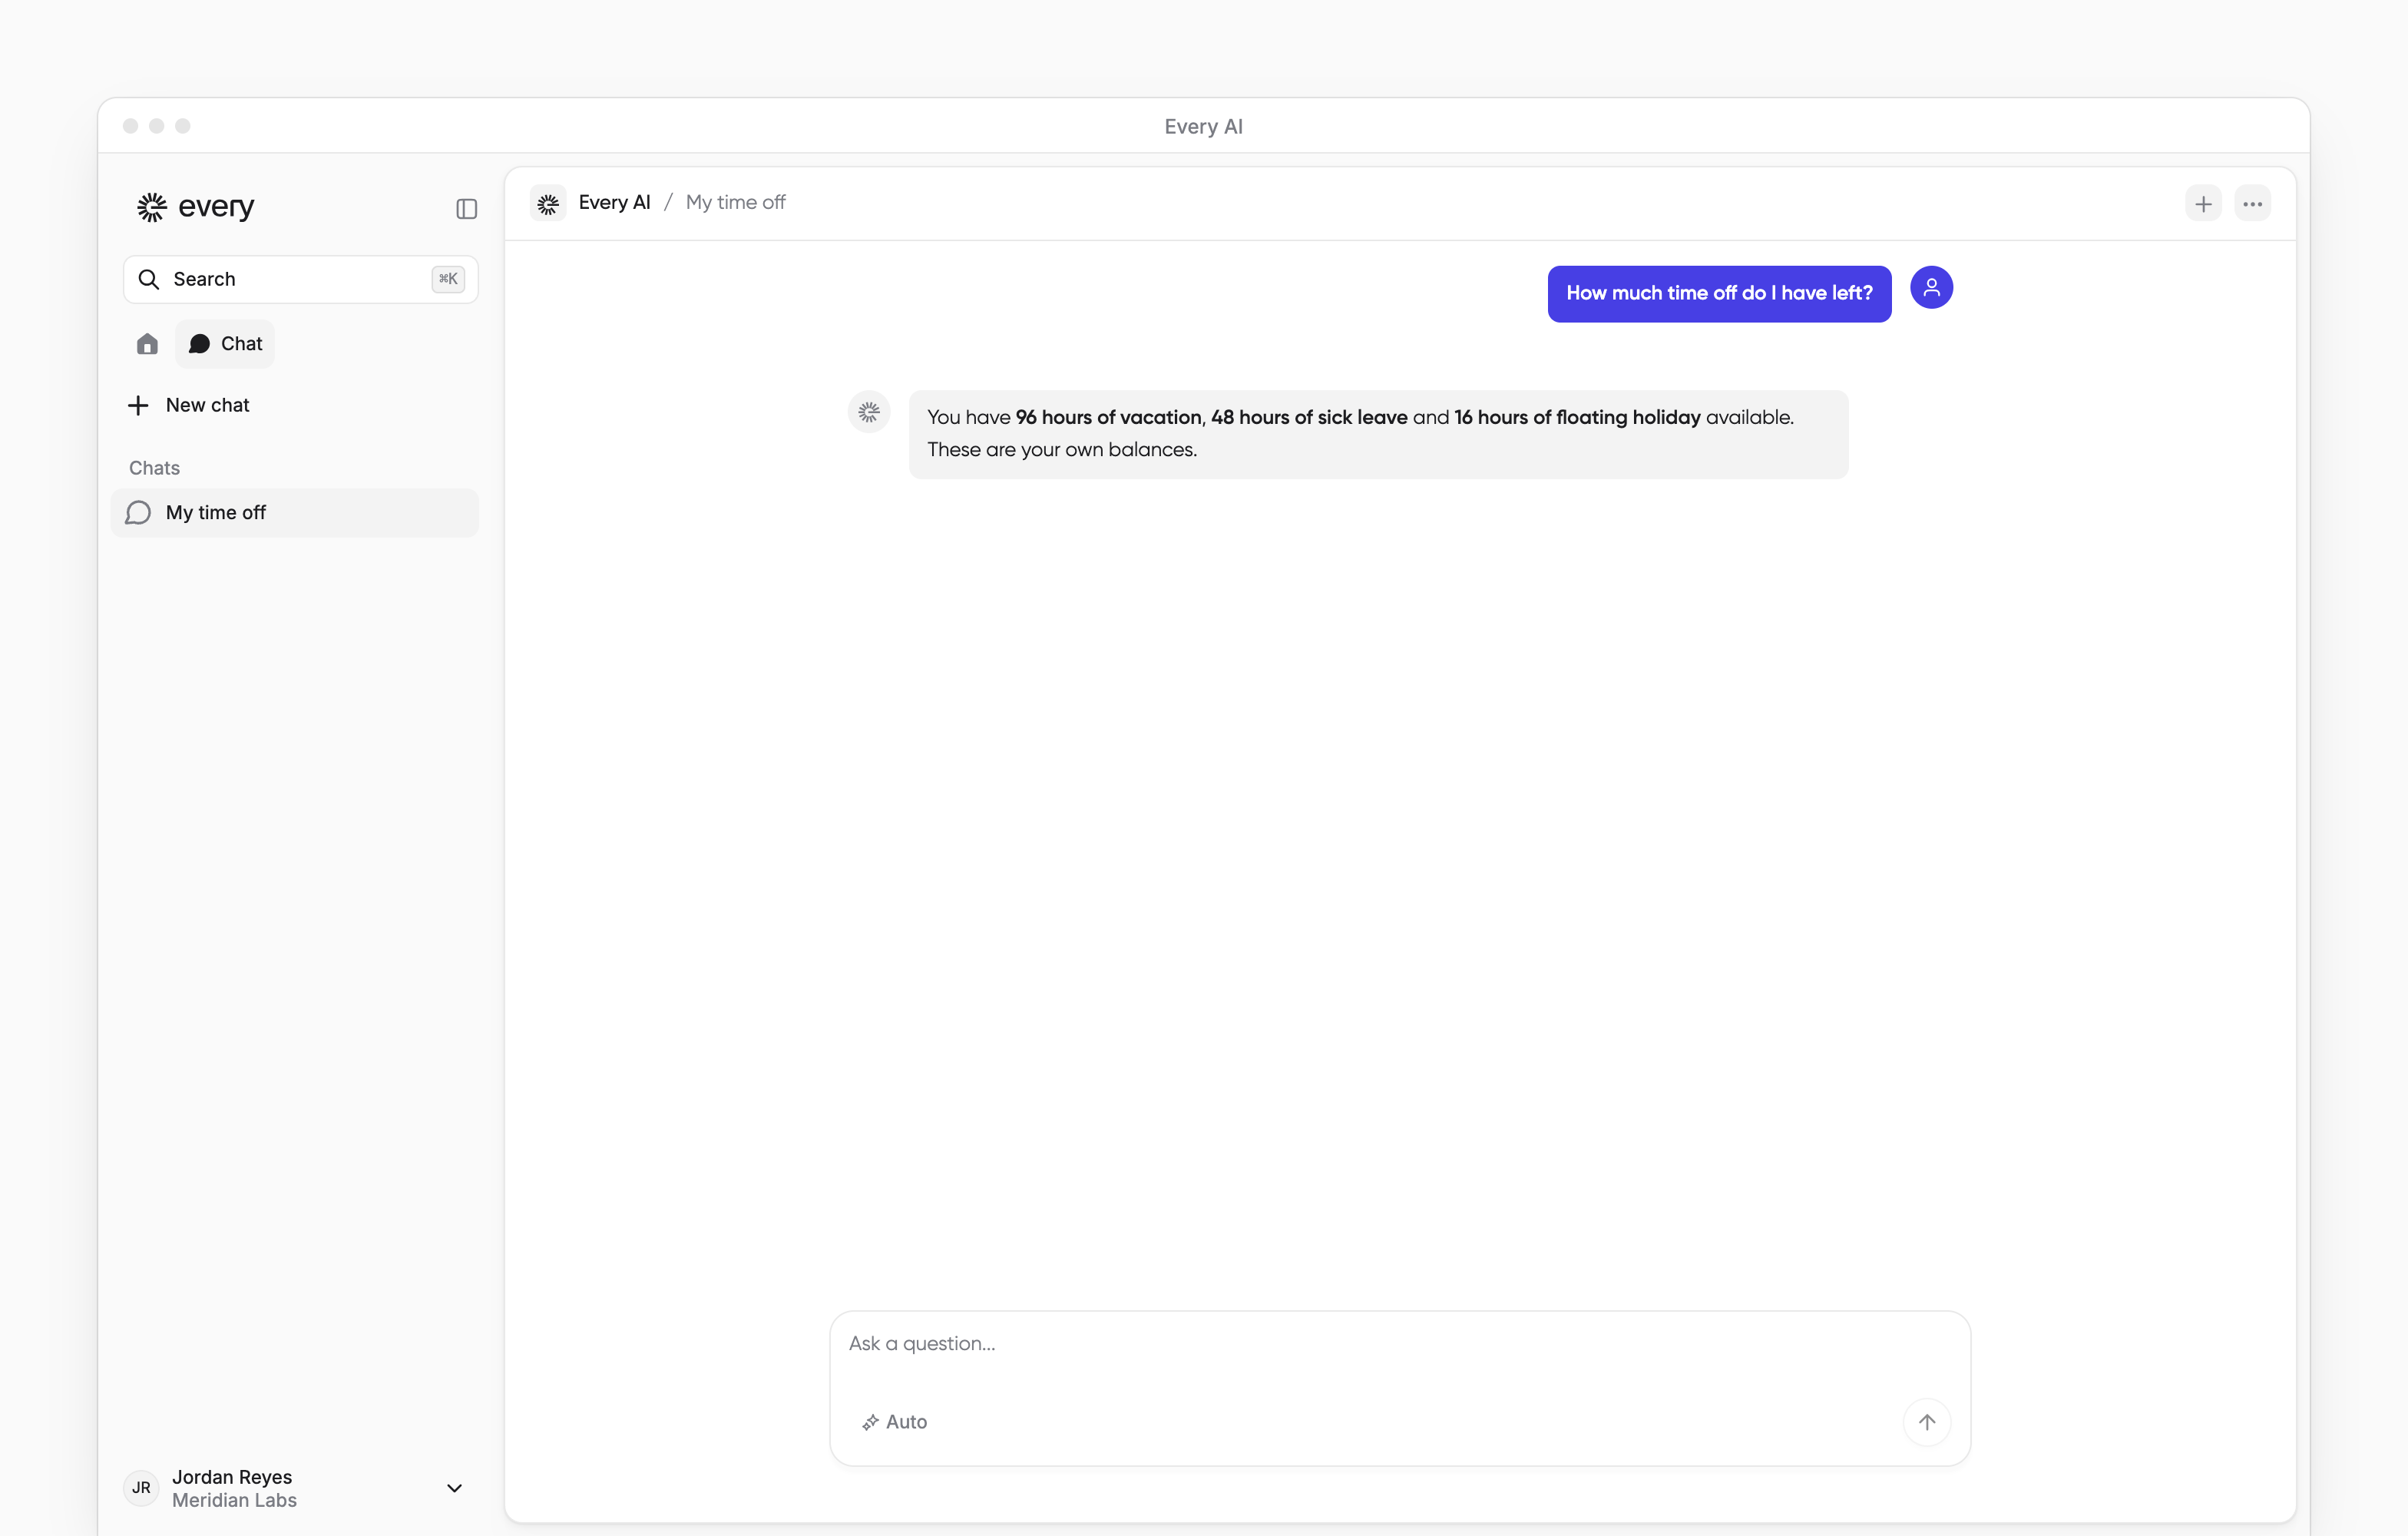Focus the Search field
Viewport: 2408px width, 1536px height.
[300, 279]
